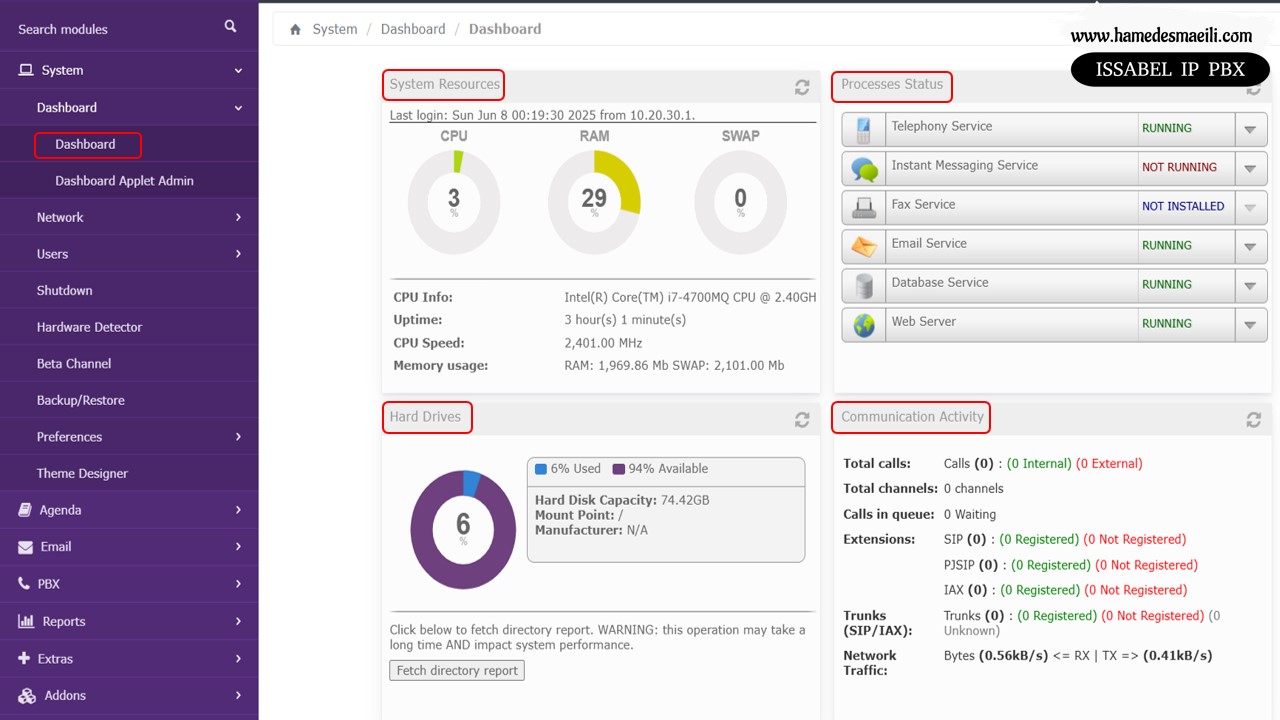Click the Fetch directory report button

[x=457, y=671]
